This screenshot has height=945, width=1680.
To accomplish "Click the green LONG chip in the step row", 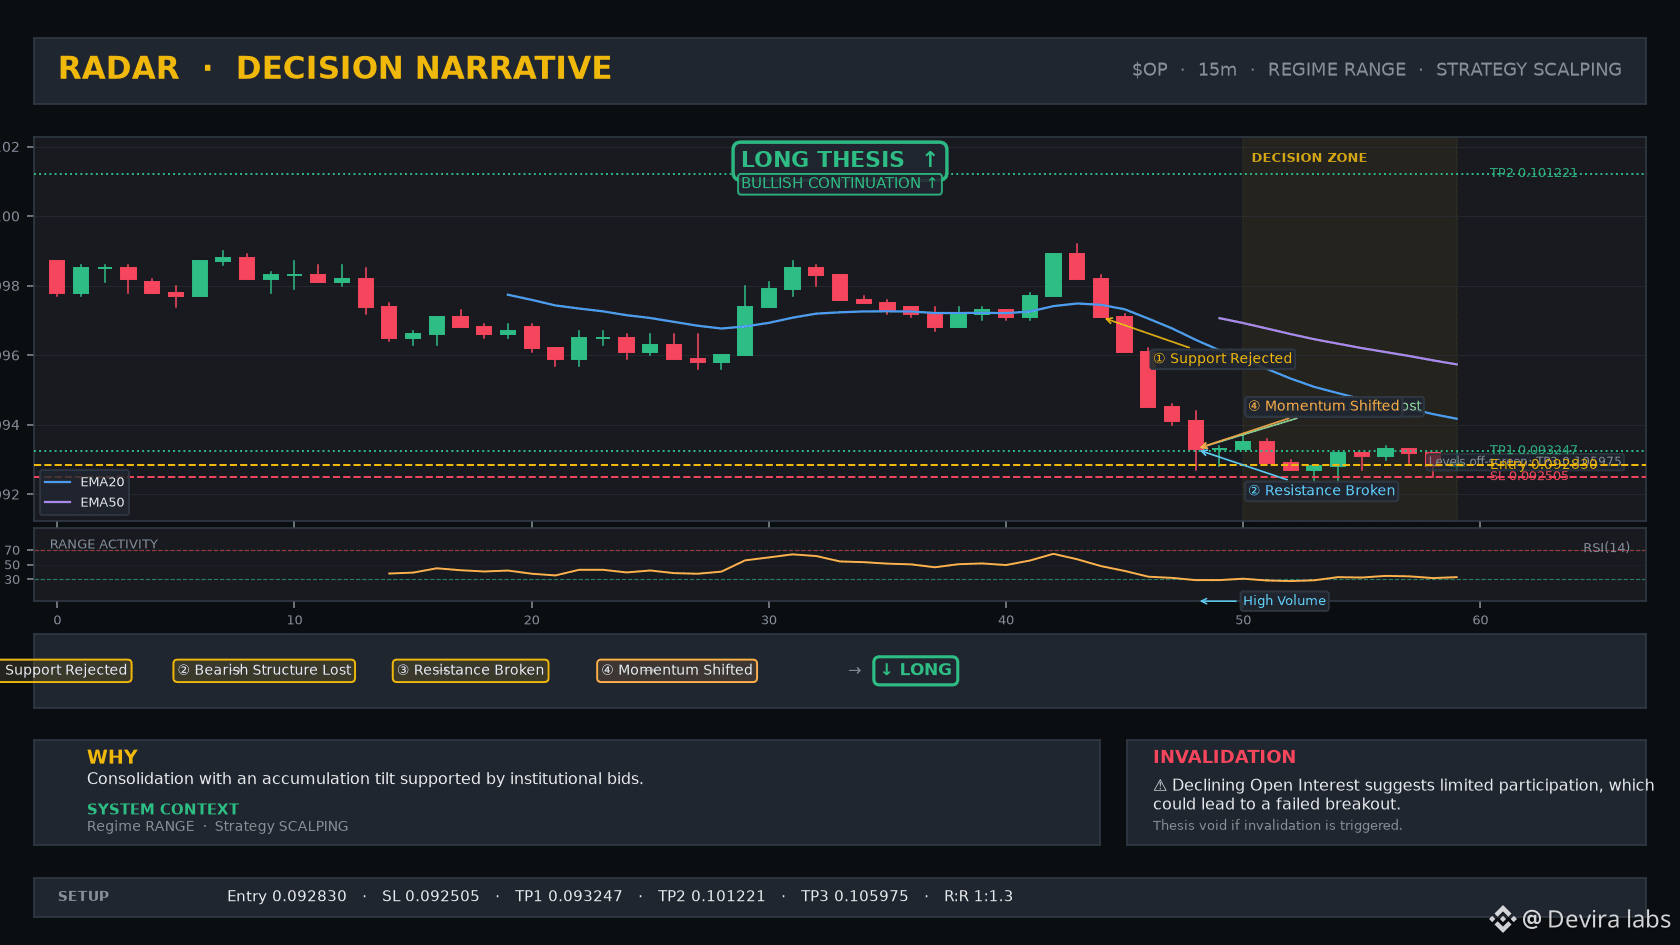I will coord(915,670).
